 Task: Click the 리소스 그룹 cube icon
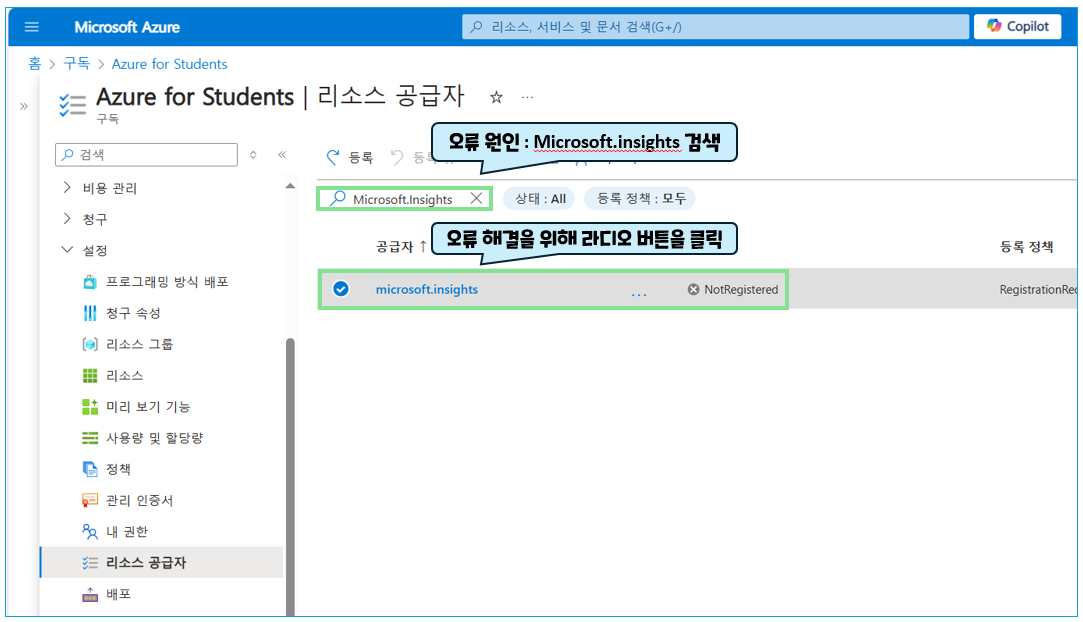click(x=90, y=344)
